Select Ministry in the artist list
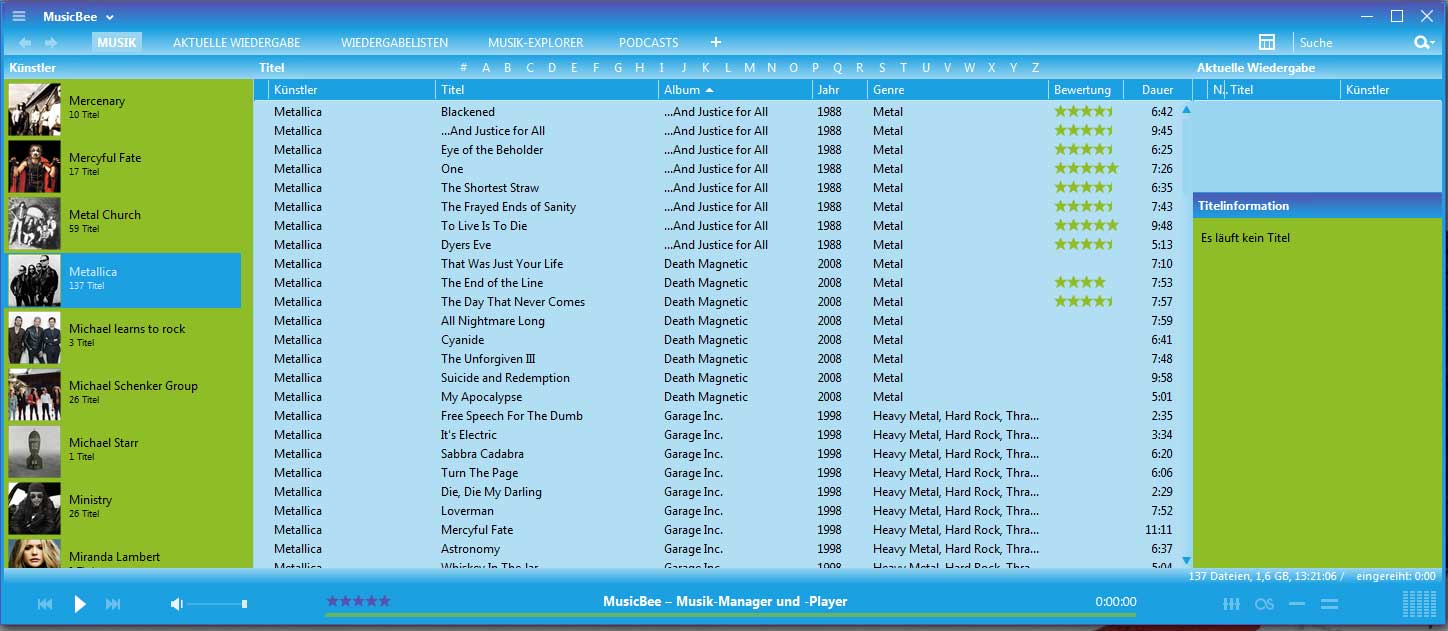The width and height of the screenshot is (1448, 631). [x=124, y=508]
